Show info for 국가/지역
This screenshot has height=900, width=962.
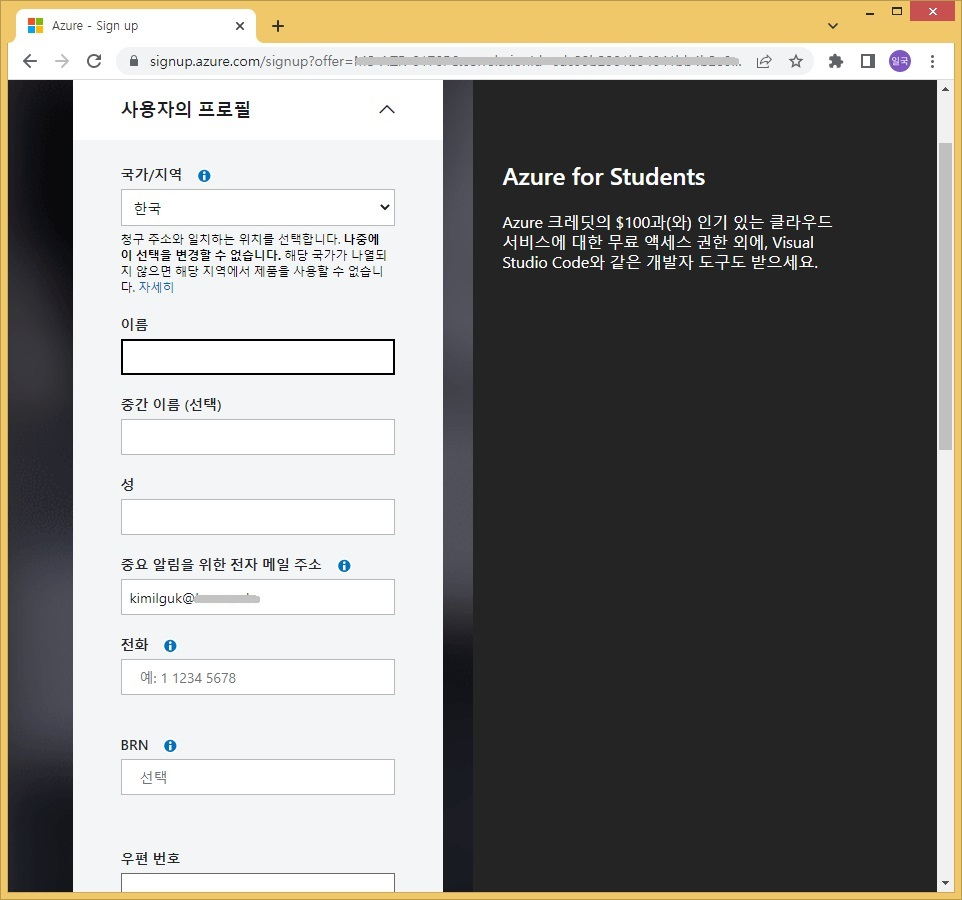point(204,176)
